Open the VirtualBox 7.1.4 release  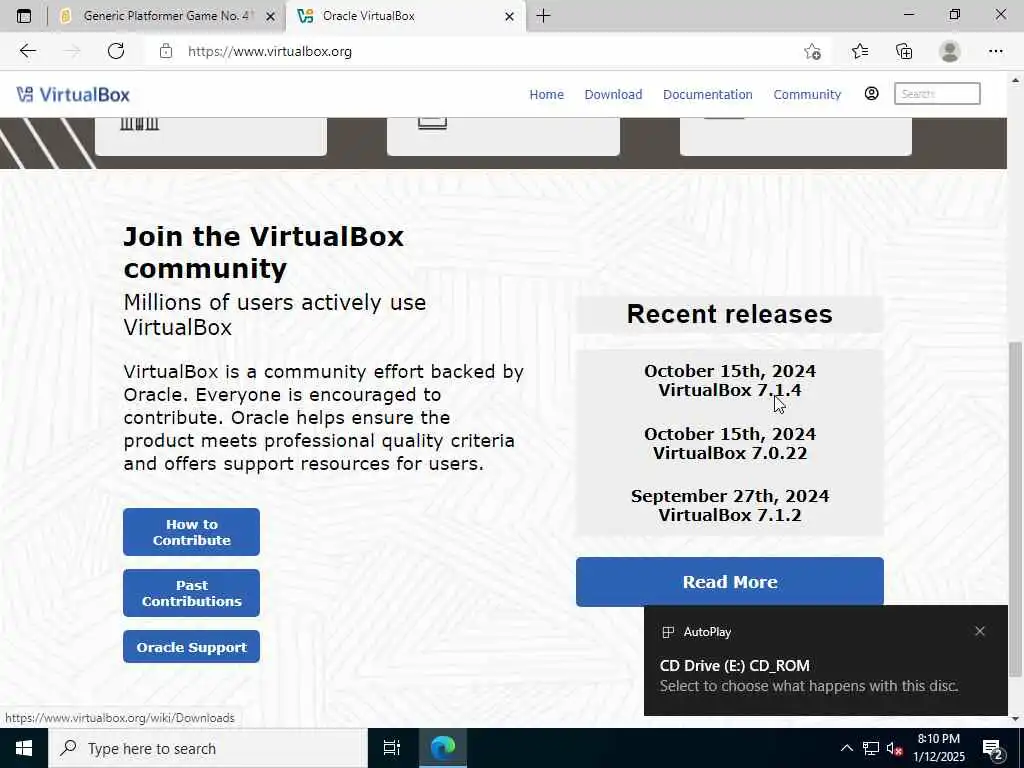point(729,390)
